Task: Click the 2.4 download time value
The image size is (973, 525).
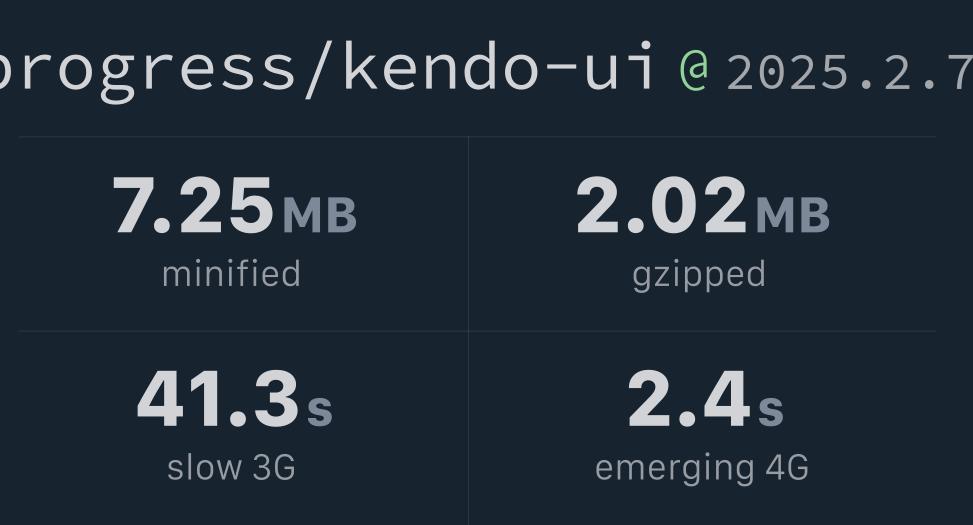Action: (x=689, y=399)
